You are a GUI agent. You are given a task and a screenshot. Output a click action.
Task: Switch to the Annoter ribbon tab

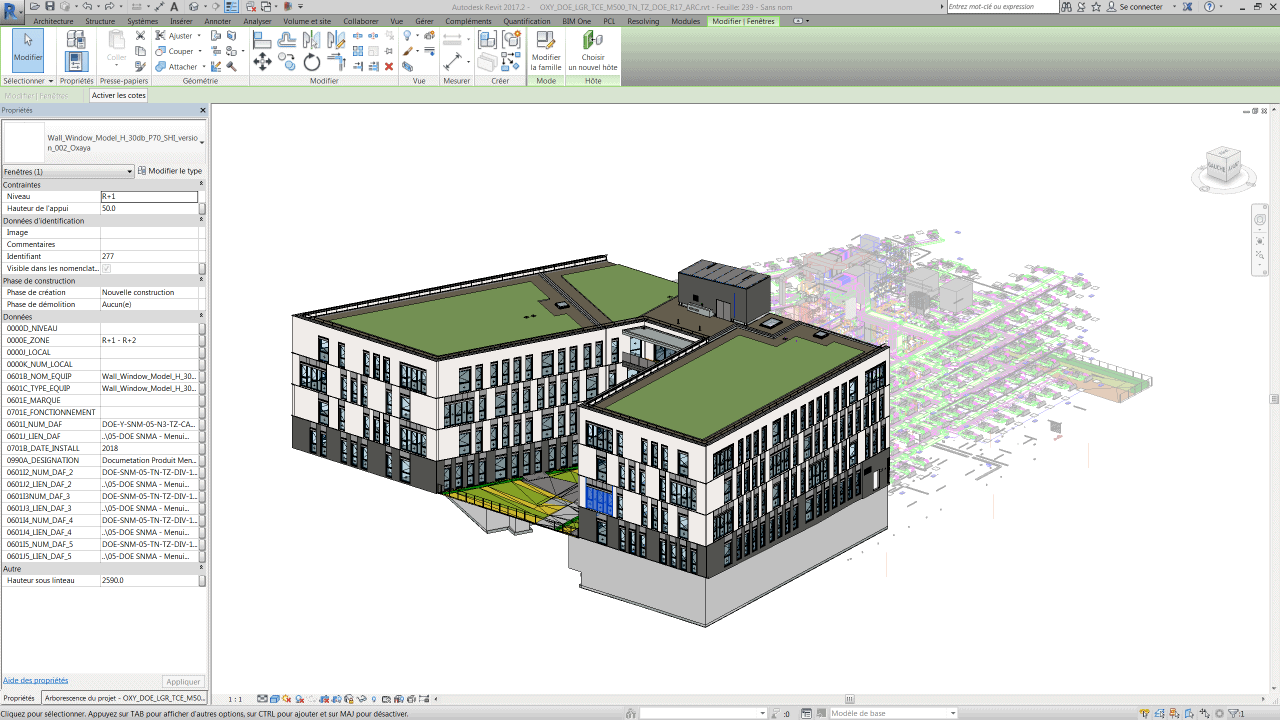tap(217, 21)
